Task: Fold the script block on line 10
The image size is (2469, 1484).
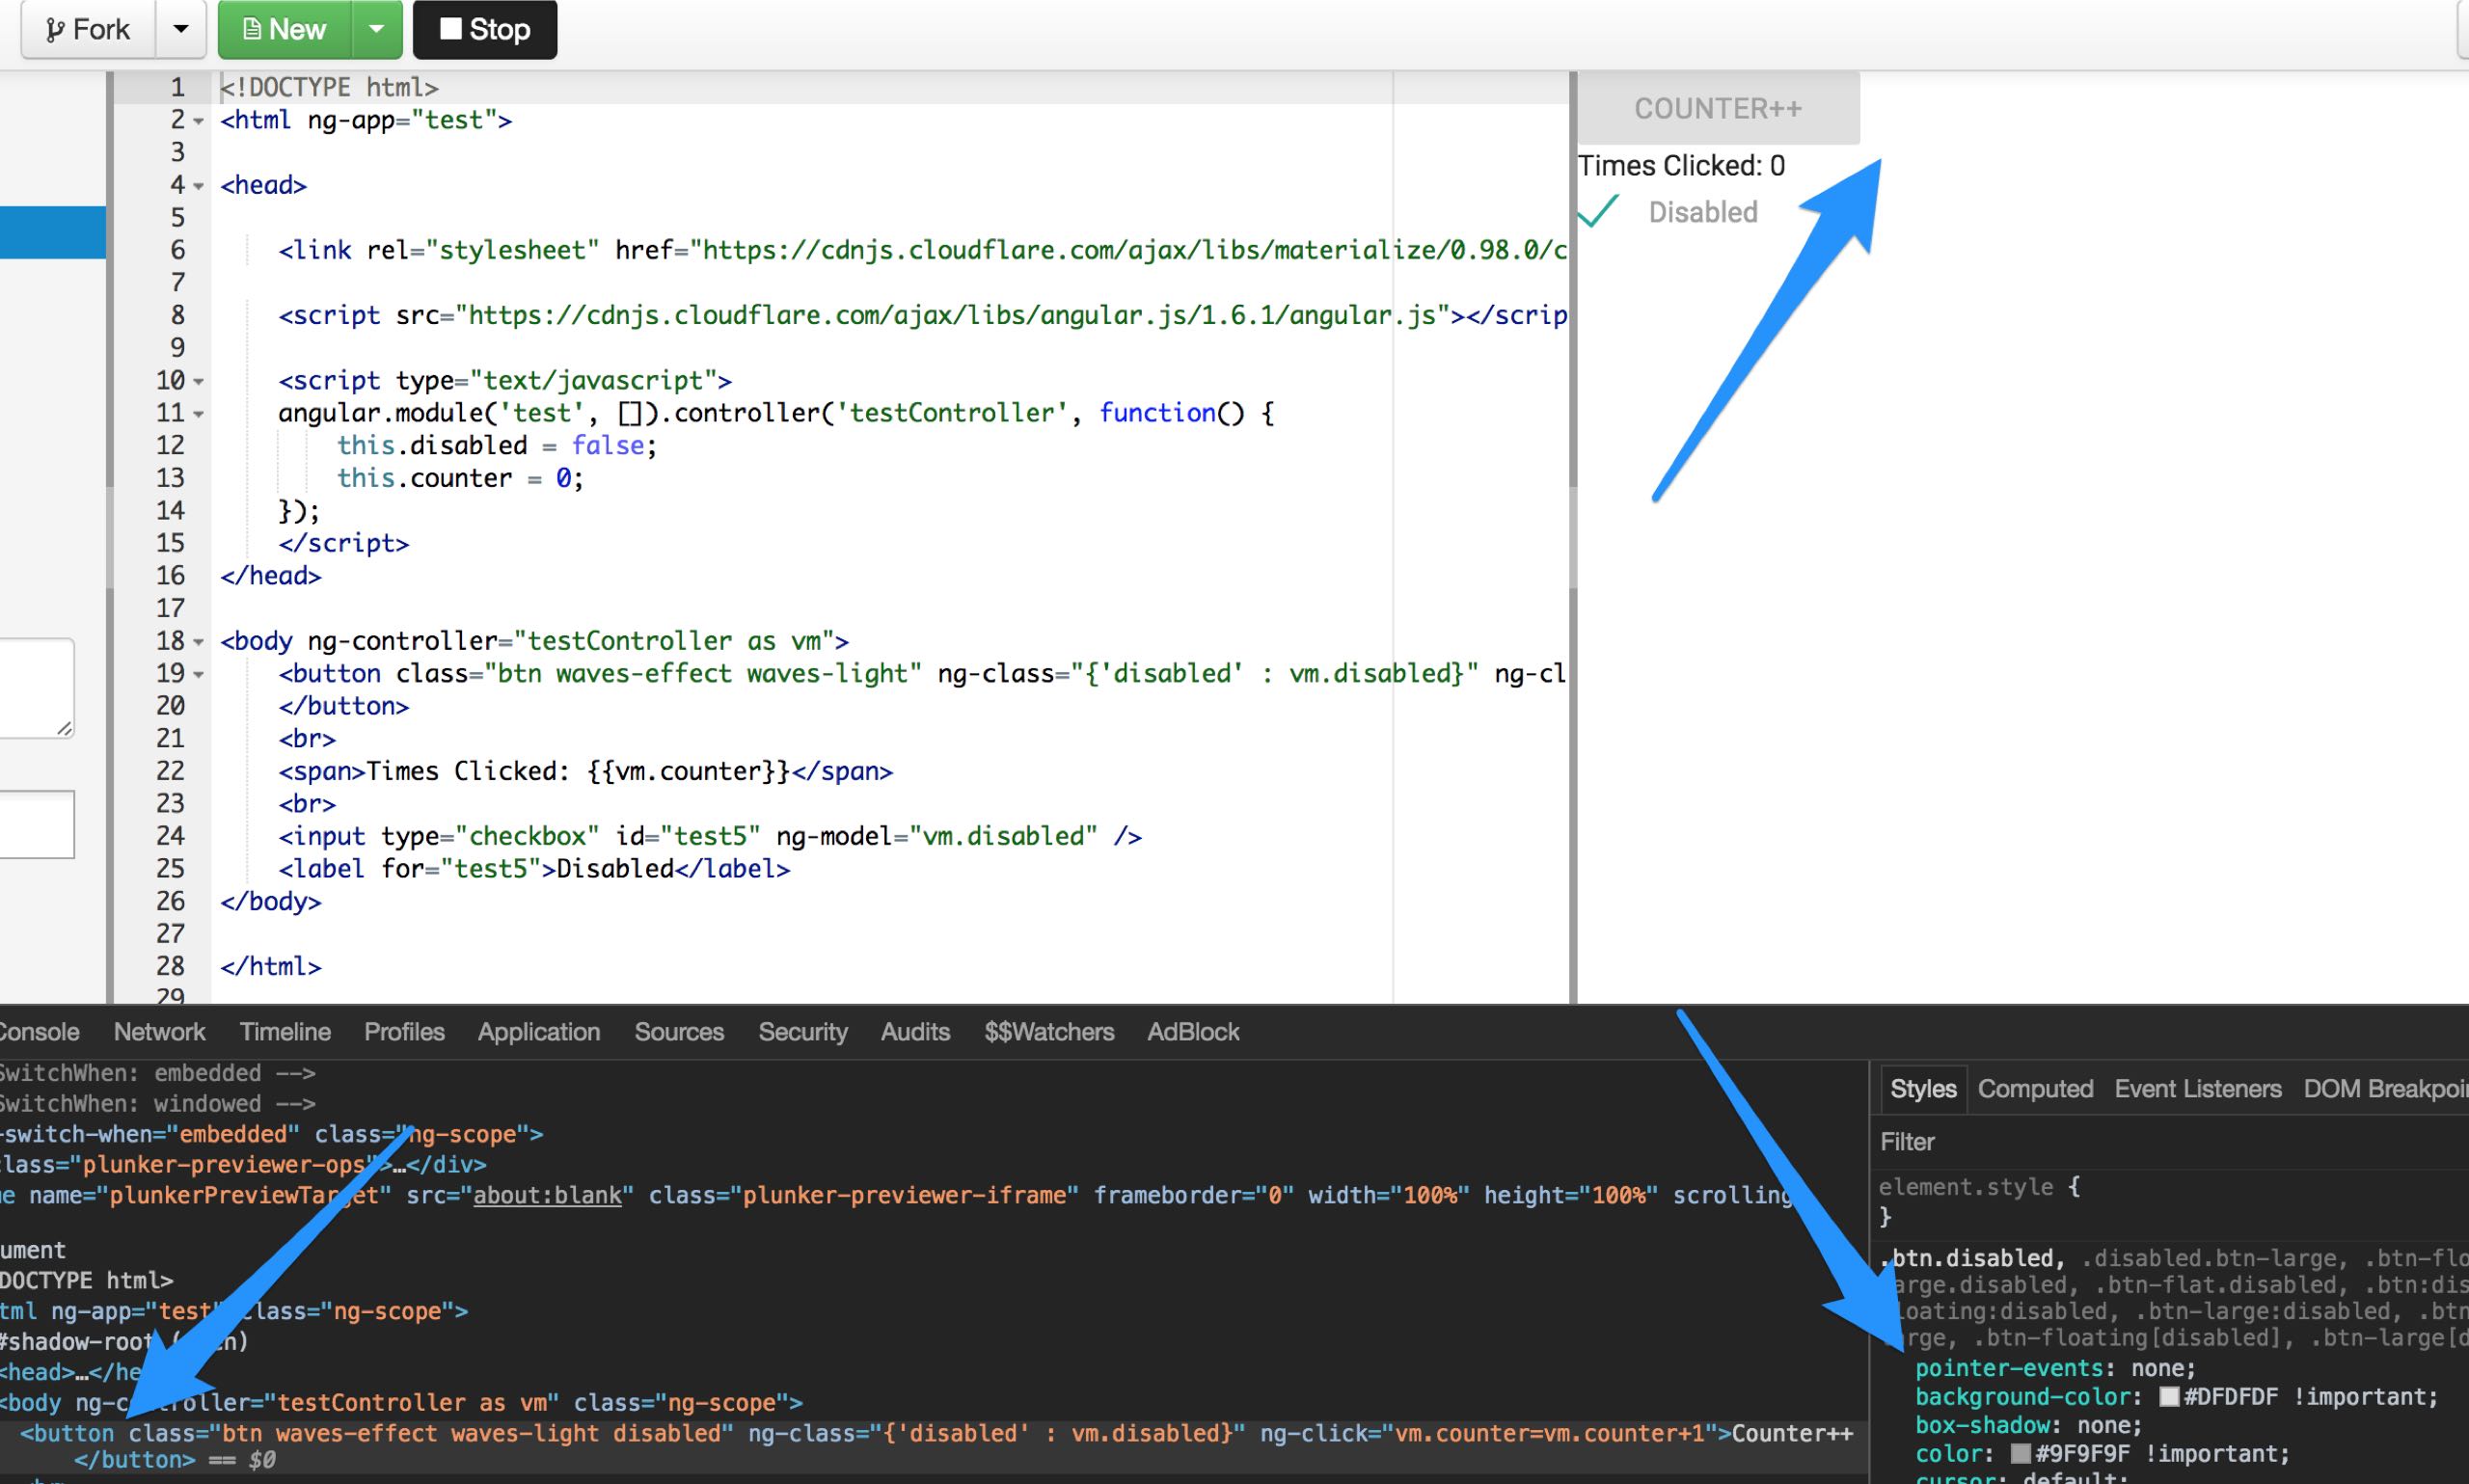Action: point(199,382)
